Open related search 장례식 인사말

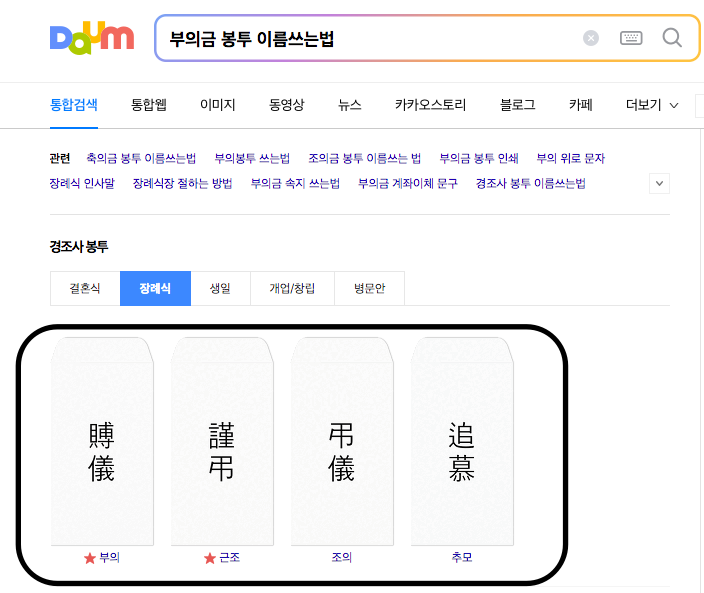[82, 183]
